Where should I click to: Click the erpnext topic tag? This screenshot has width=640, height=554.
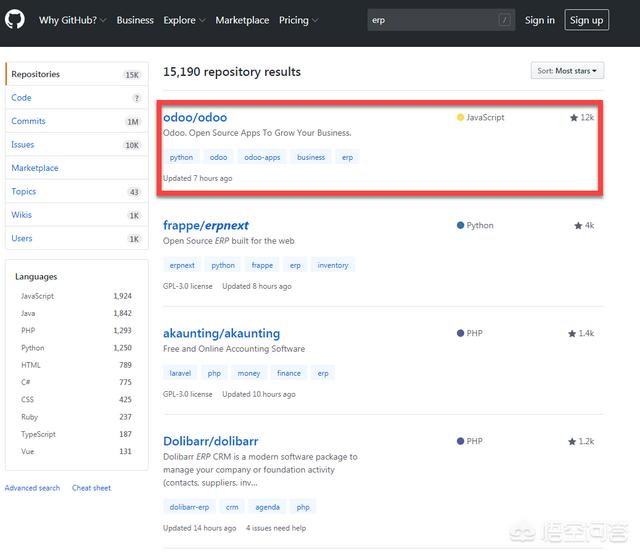(182, 265)
